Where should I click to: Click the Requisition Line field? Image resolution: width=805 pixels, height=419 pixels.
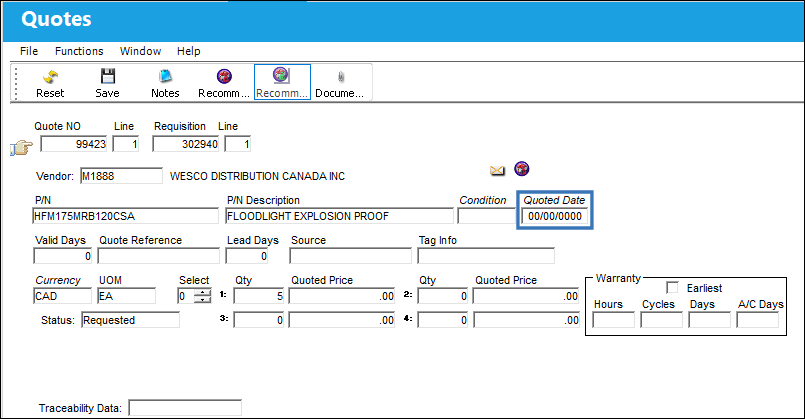(x=238, y=144)
